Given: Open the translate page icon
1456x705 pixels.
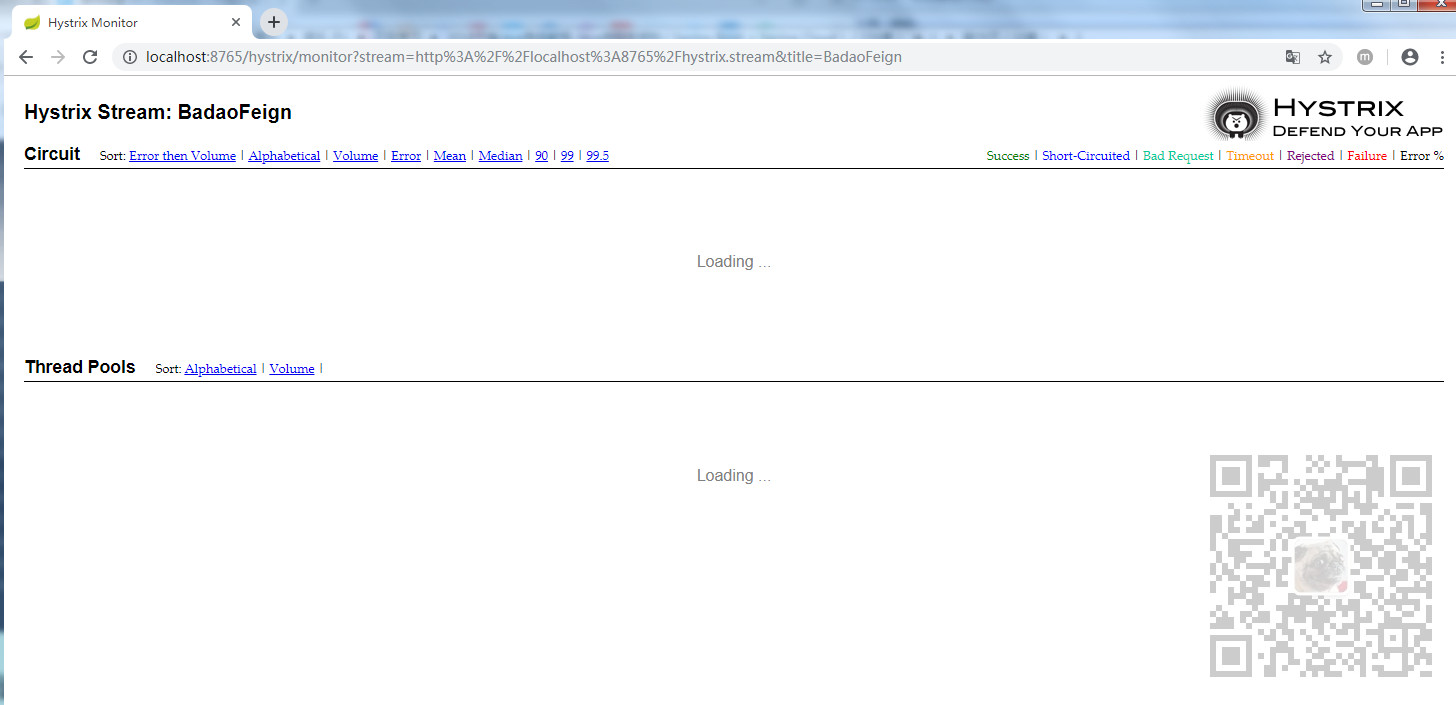Looking at the screenshot, I should (x=1293, y=57).
